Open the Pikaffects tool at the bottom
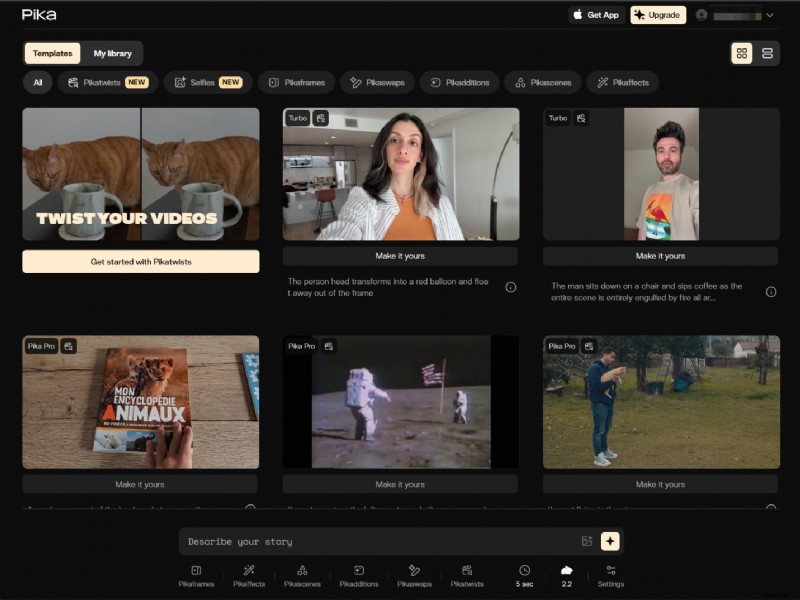The height and width of the screenshot is (600, 800). click(x=251, y=576)
